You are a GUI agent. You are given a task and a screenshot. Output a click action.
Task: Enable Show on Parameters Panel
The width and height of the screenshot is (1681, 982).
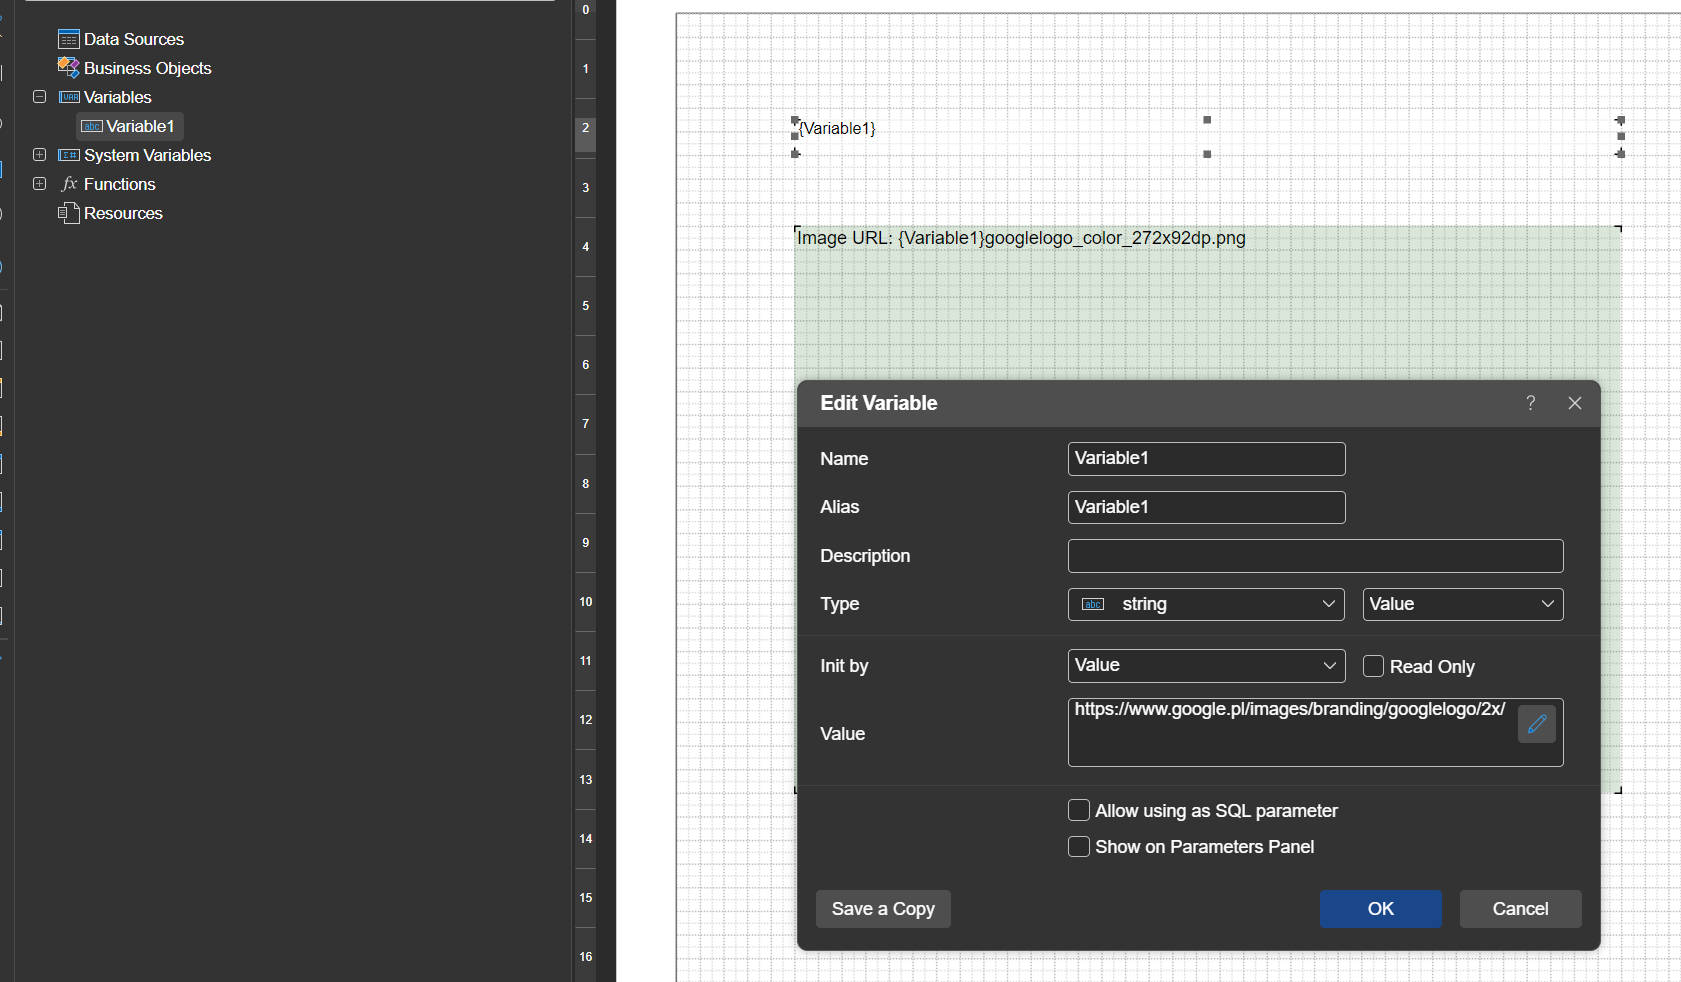click(x=1079, y=846)
